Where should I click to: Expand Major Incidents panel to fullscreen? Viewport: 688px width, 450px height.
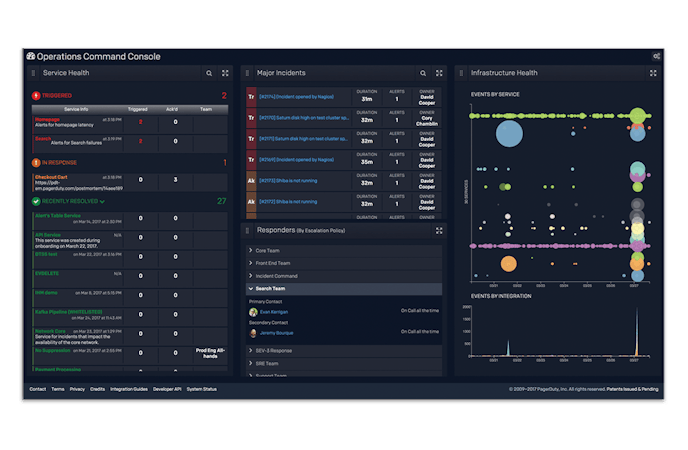[439, 73]
